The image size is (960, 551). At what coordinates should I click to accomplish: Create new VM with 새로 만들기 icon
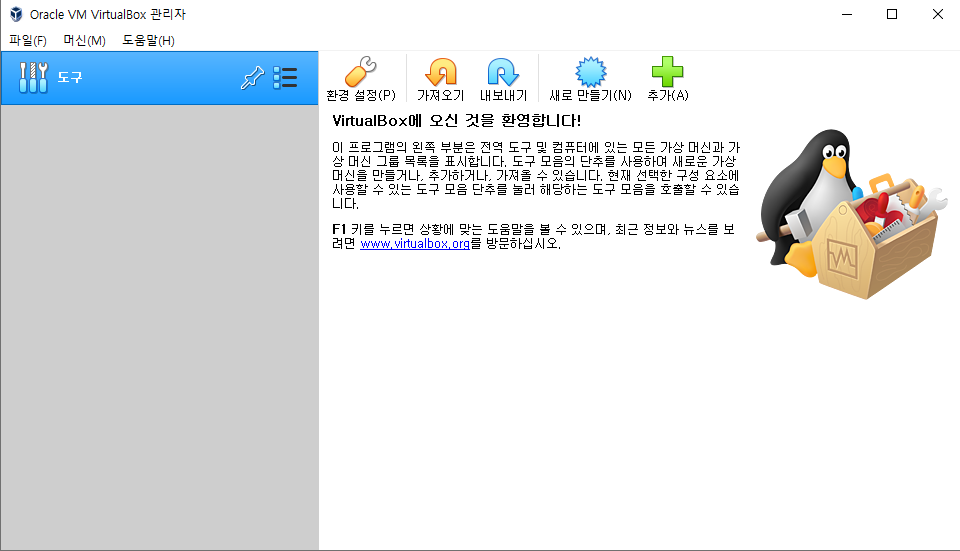point(591,72)
